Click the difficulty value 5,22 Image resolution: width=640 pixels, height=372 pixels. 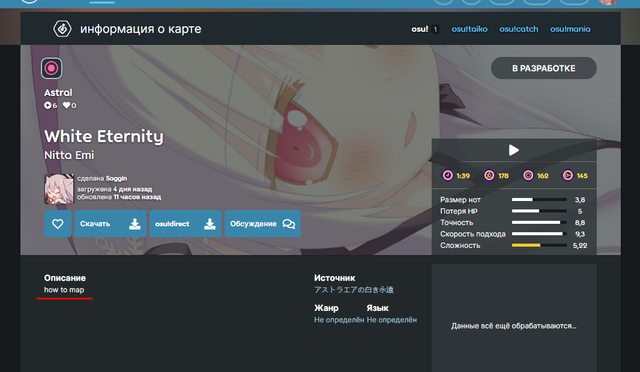point(580,245)
